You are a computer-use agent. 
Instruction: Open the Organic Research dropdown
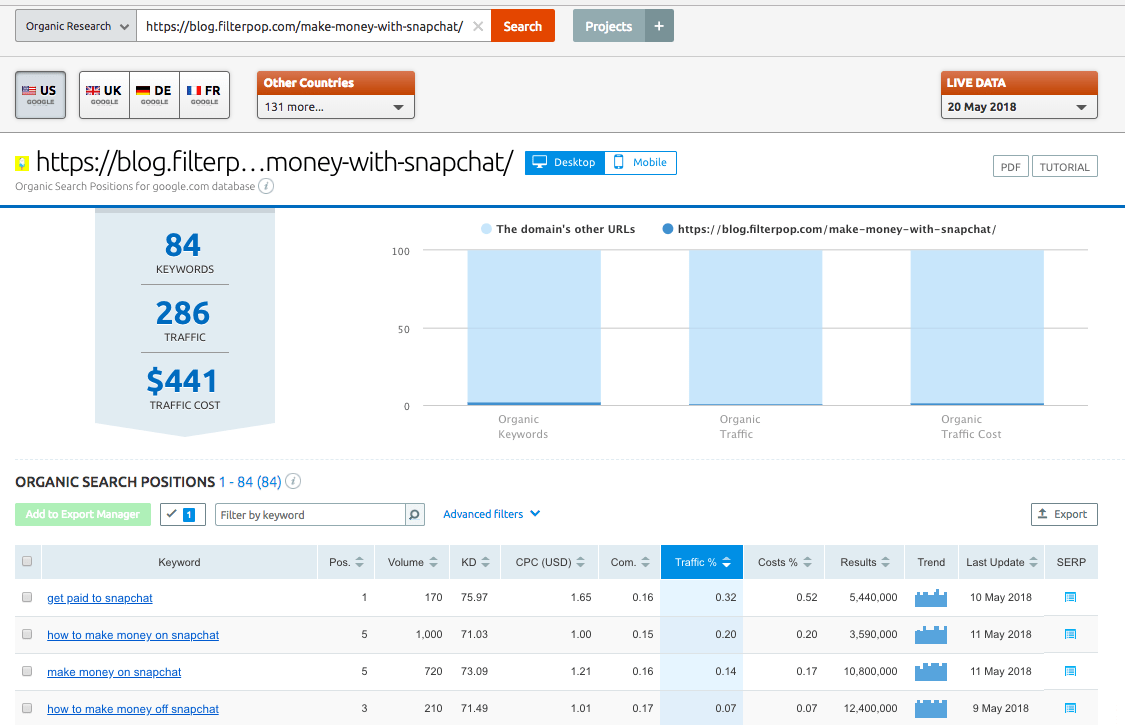click(76, 27)
